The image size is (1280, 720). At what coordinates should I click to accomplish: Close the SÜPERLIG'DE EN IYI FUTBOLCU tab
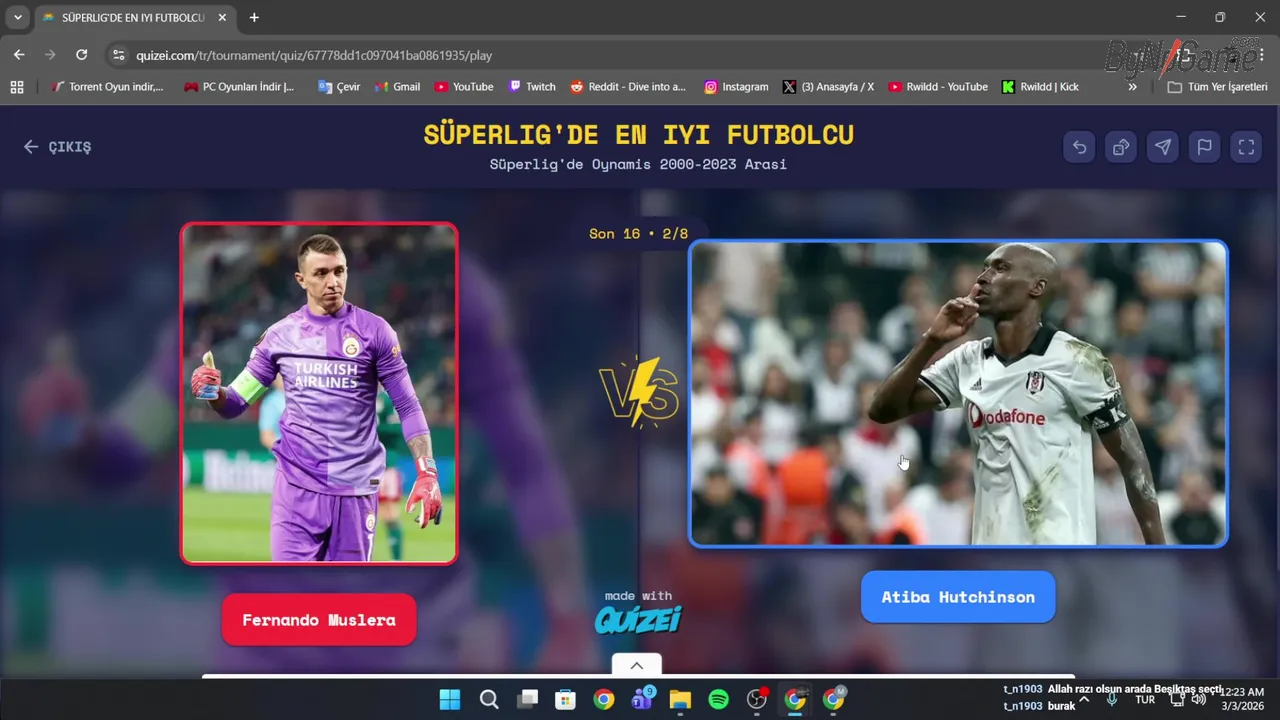pyautogui.click(x=222, y=18)
